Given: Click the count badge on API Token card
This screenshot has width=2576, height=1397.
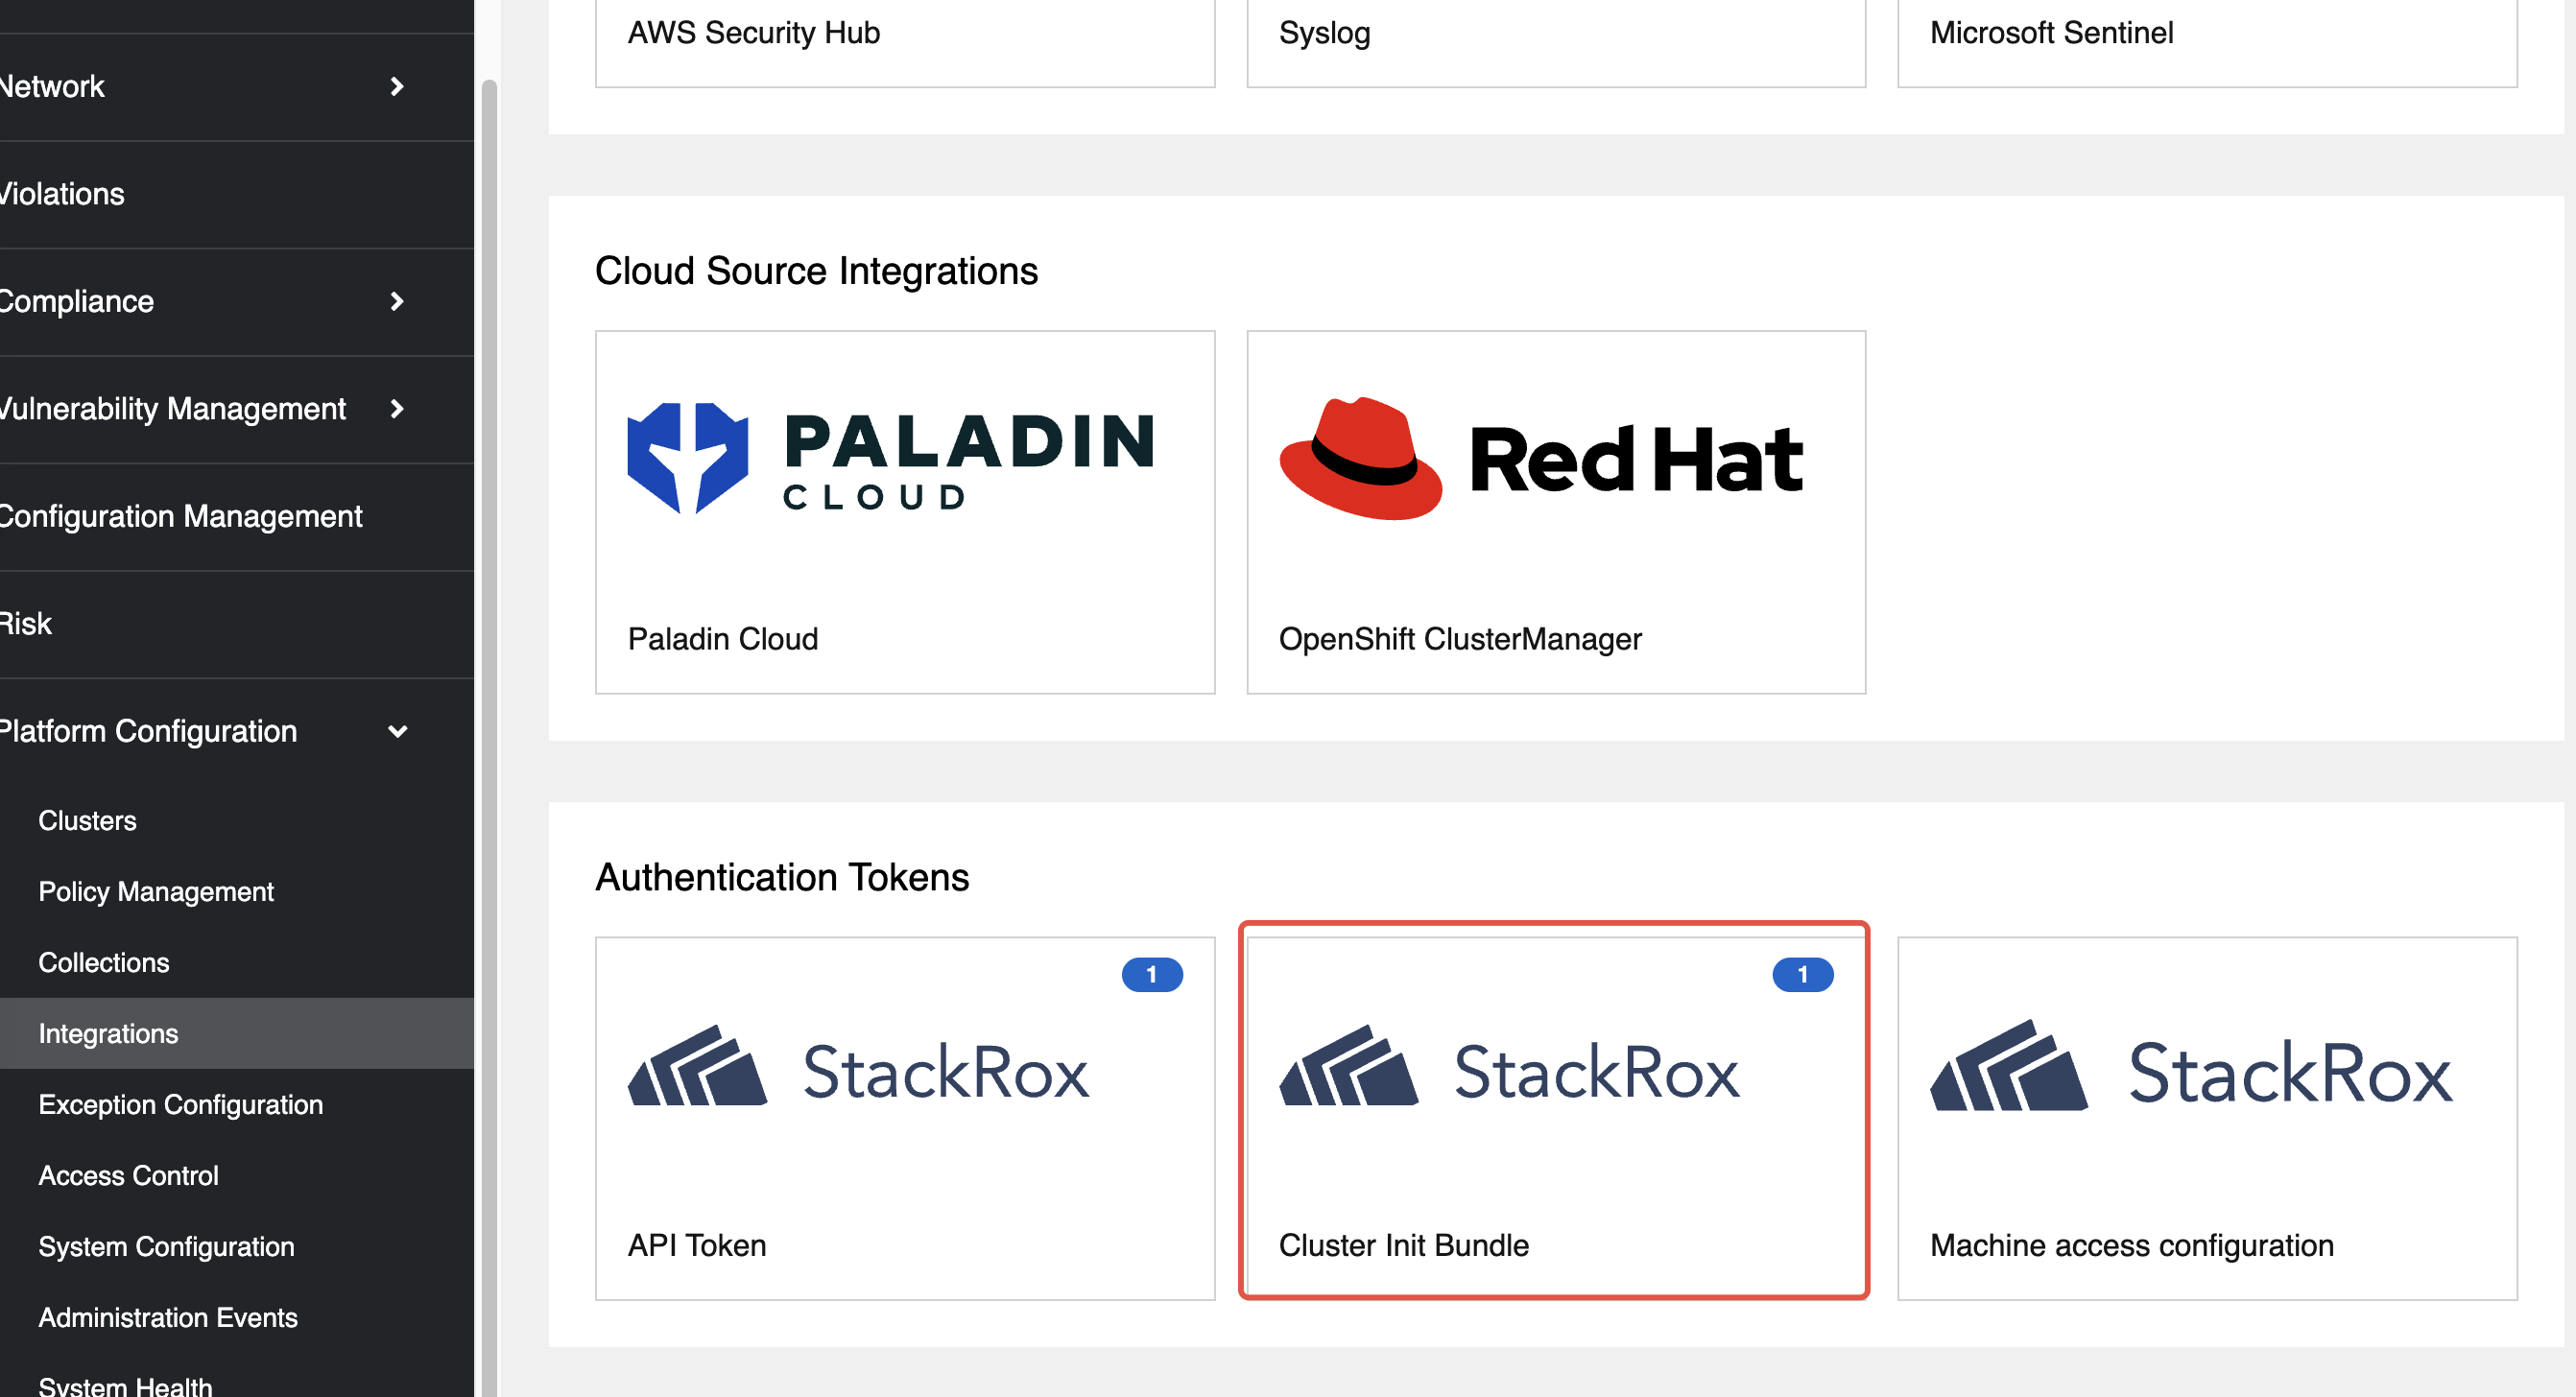Looking at the screenshot, I should [1152, 974].
